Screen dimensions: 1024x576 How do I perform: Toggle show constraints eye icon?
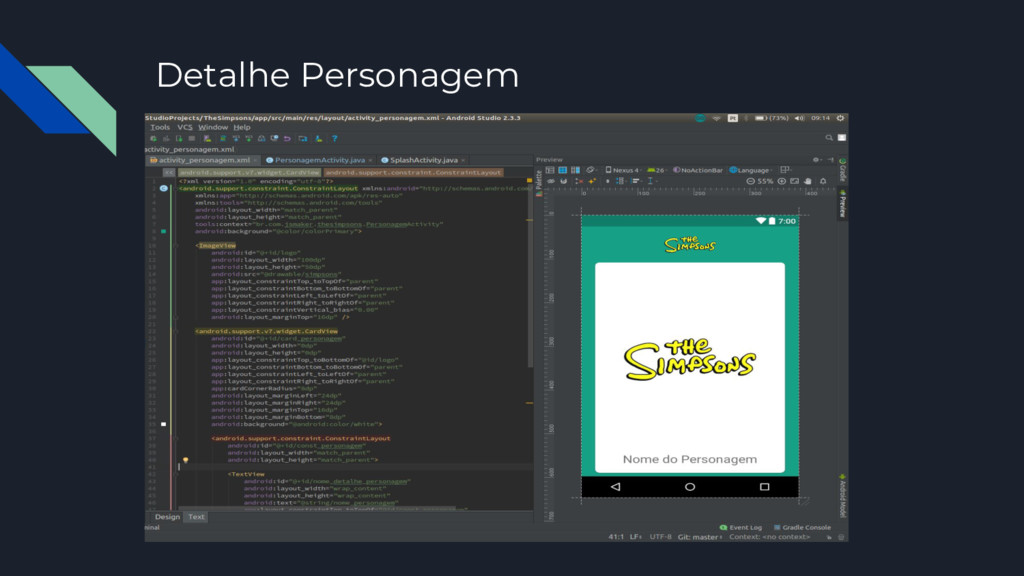[551, 181]
